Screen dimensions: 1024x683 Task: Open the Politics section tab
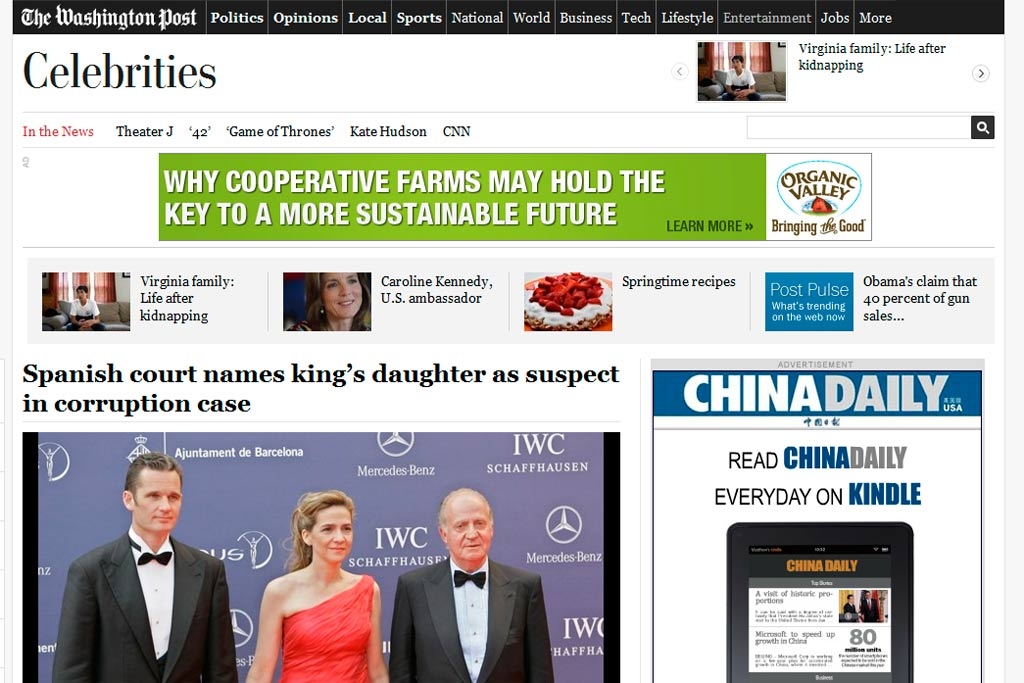pos(237,17)
